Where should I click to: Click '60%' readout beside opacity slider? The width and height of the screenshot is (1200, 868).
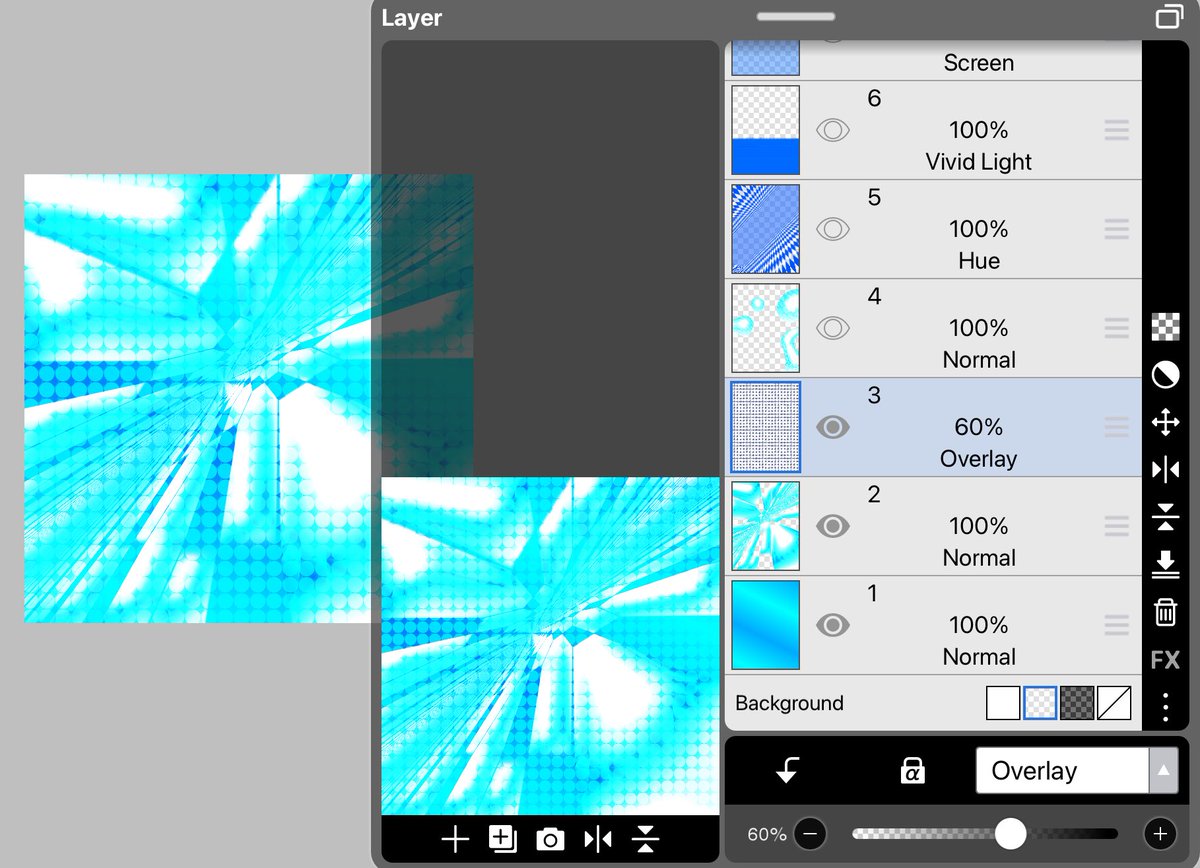point(767,834)
